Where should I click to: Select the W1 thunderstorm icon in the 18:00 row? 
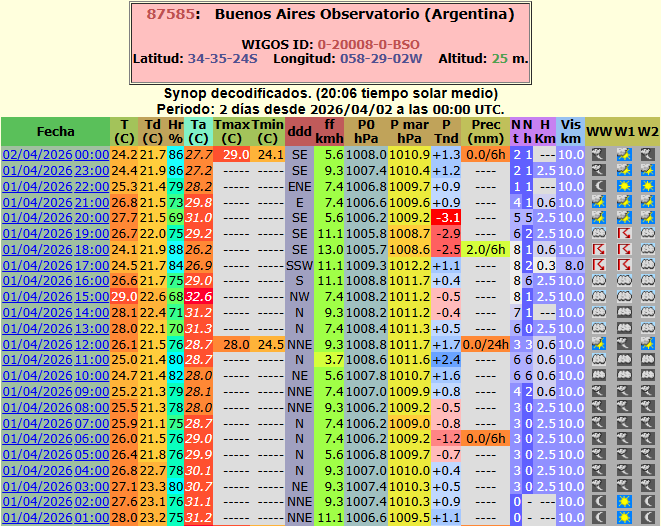(624, 250)
